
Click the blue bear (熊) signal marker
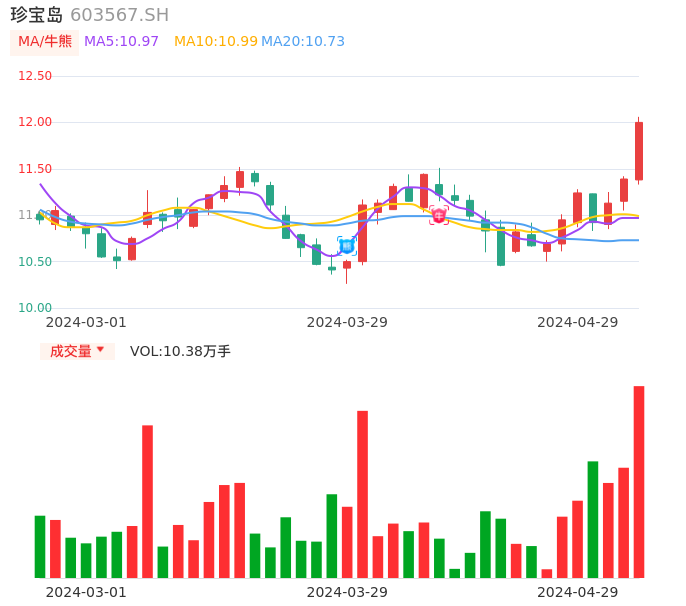click(347, 245)
